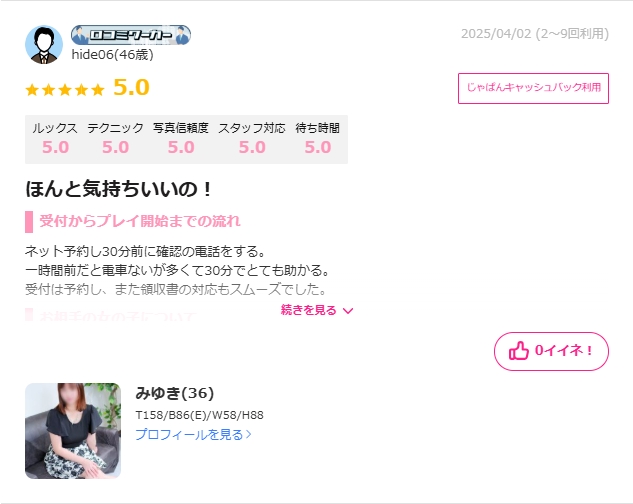Click the 口コミワーカー badge icon
Viewport: 633px width, 504px height.
[x=130, y=35]
